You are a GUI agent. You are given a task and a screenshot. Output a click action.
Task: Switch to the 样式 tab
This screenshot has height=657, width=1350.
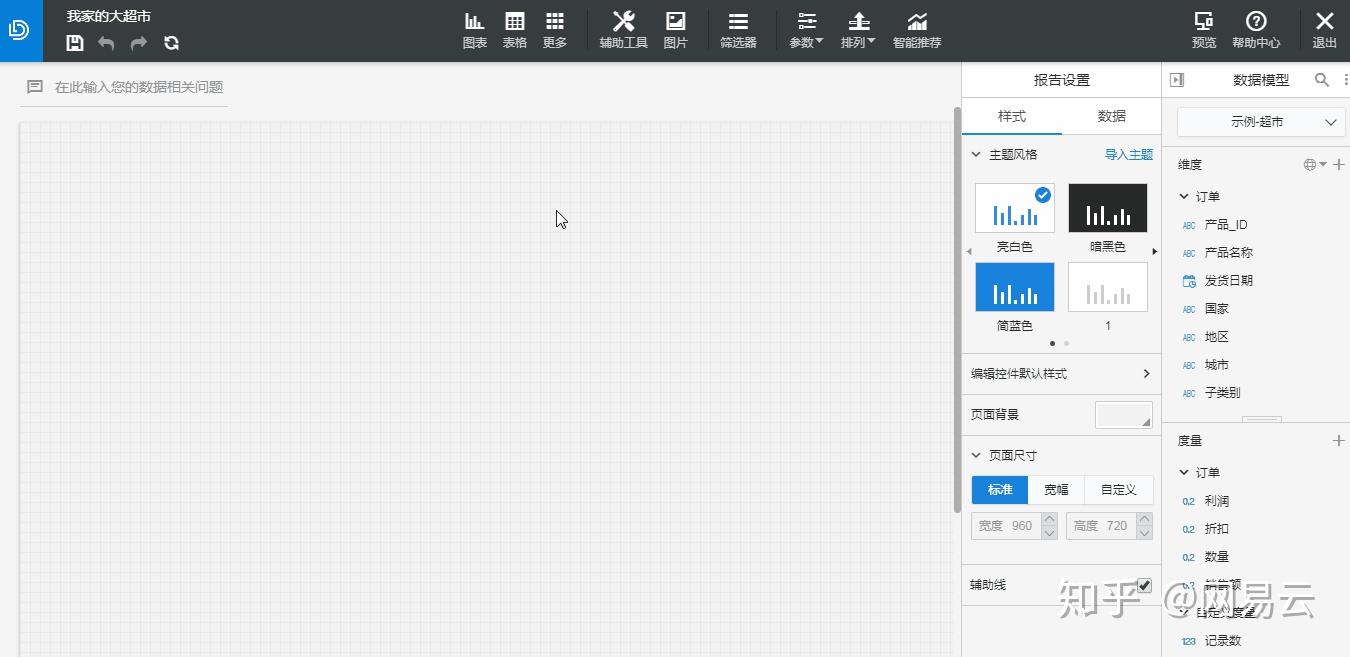[x=1011, y=116]
